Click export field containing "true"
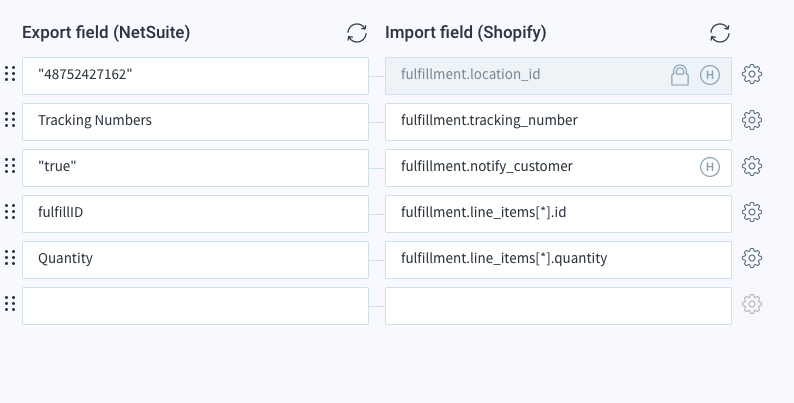Image resolution: width=794 pixels, height=403 pixels. [195, 168]
